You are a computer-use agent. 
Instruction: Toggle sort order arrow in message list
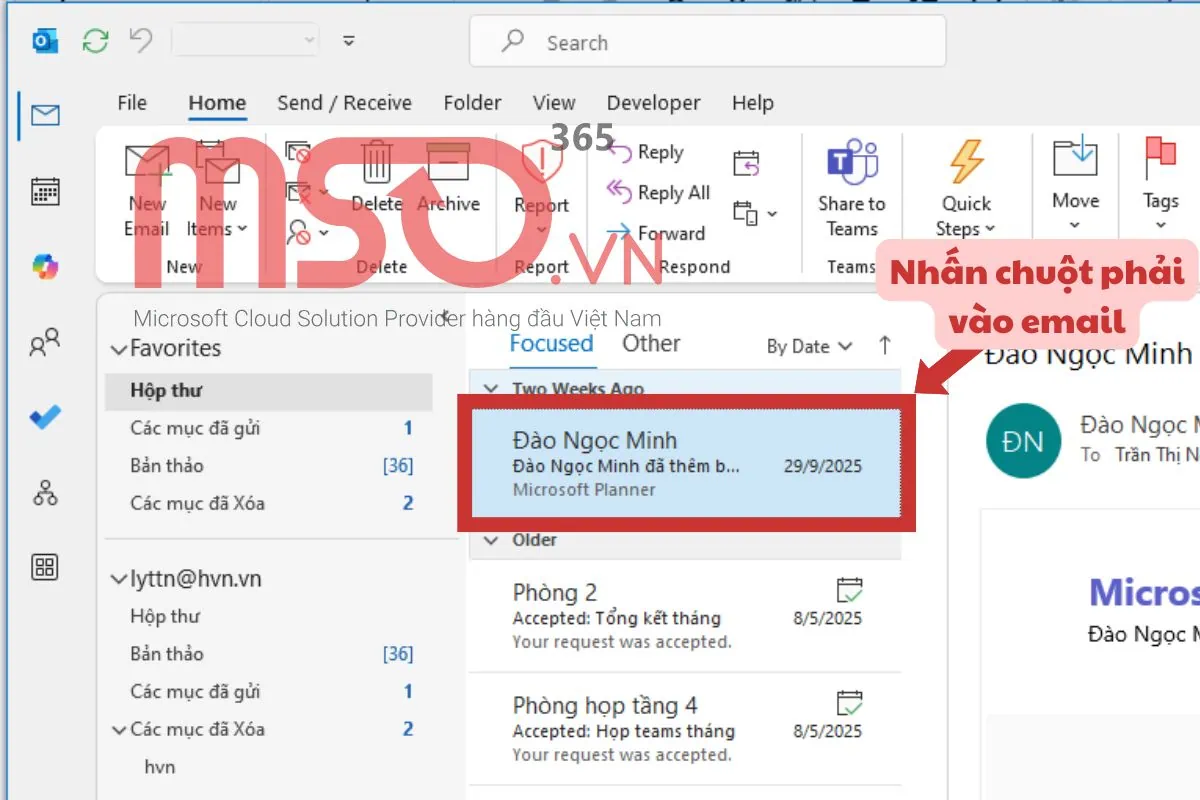[884, 345]
